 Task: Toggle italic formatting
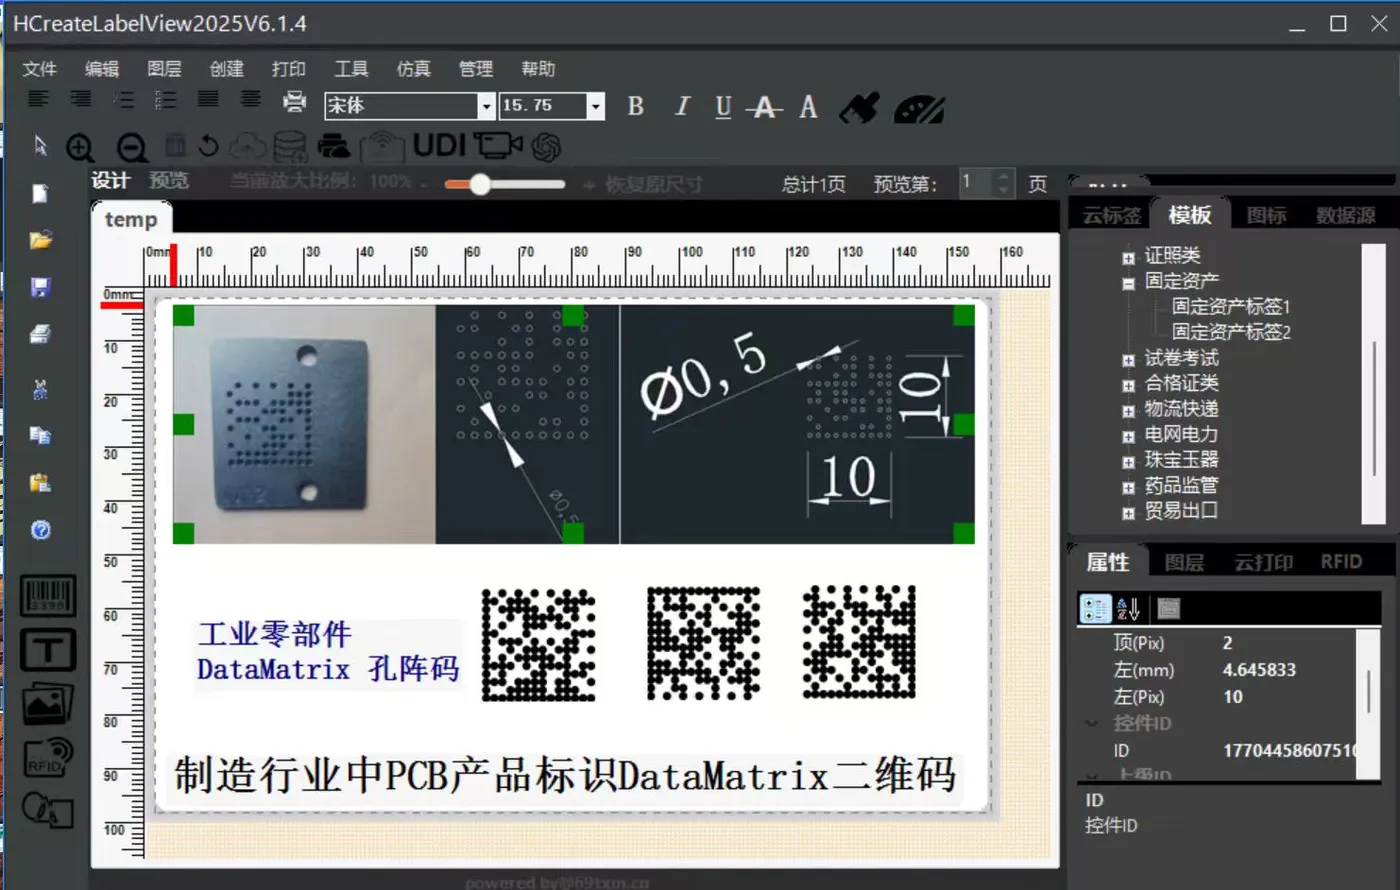682,106
